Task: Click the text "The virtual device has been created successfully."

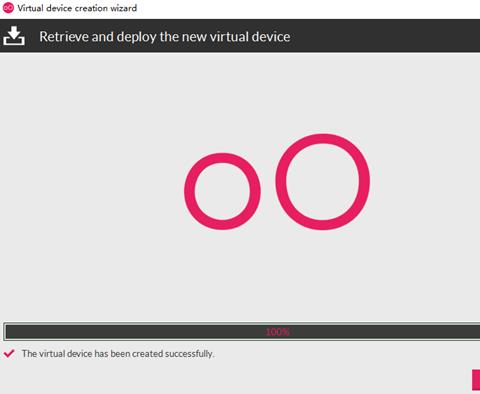Action: (x=118, y=354)
